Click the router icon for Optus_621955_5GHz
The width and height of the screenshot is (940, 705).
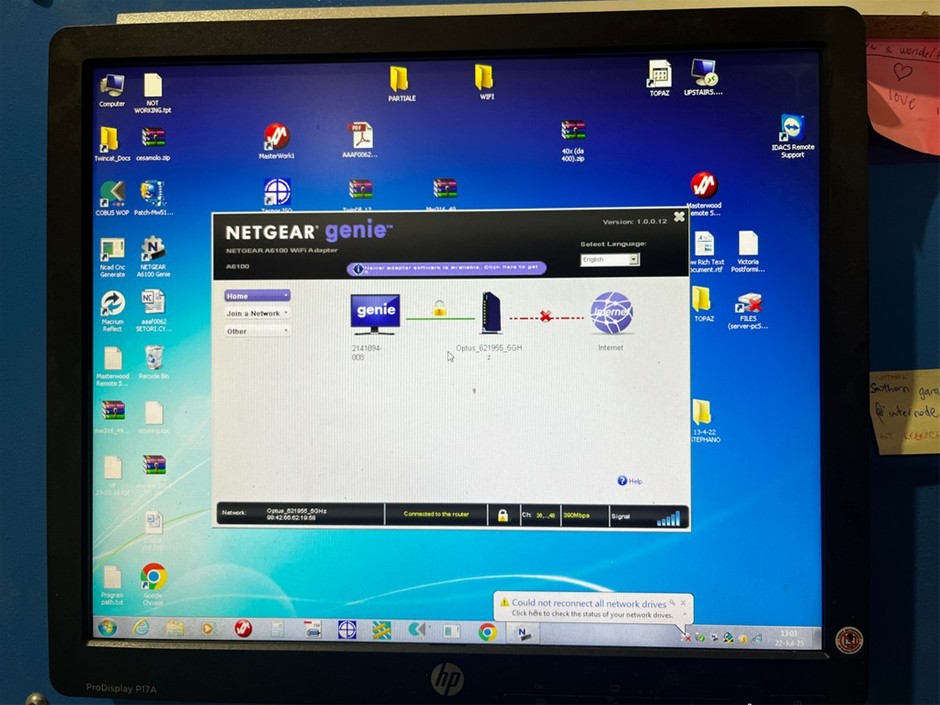(x=490, y=312)
